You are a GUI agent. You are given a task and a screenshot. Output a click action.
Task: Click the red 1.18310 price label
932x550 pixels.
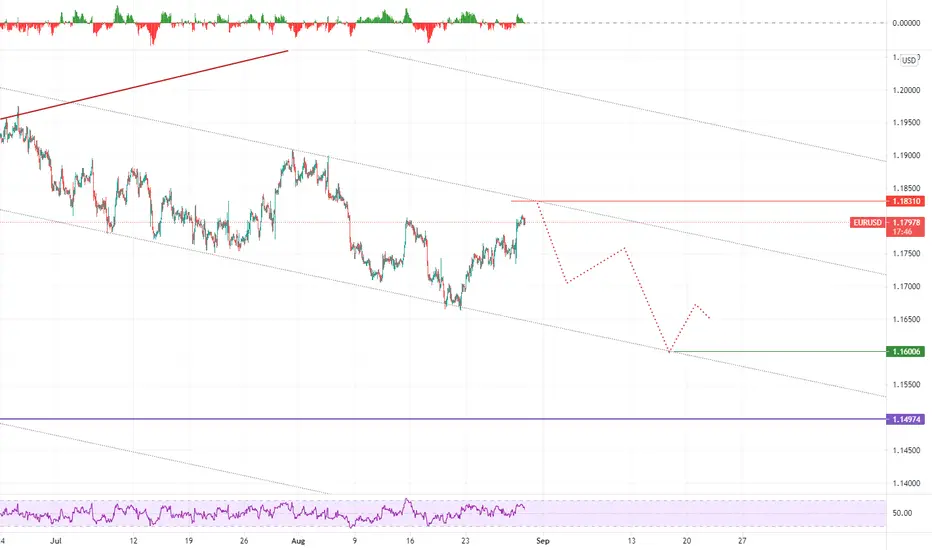pyautogui.click(x=905, y=201)
